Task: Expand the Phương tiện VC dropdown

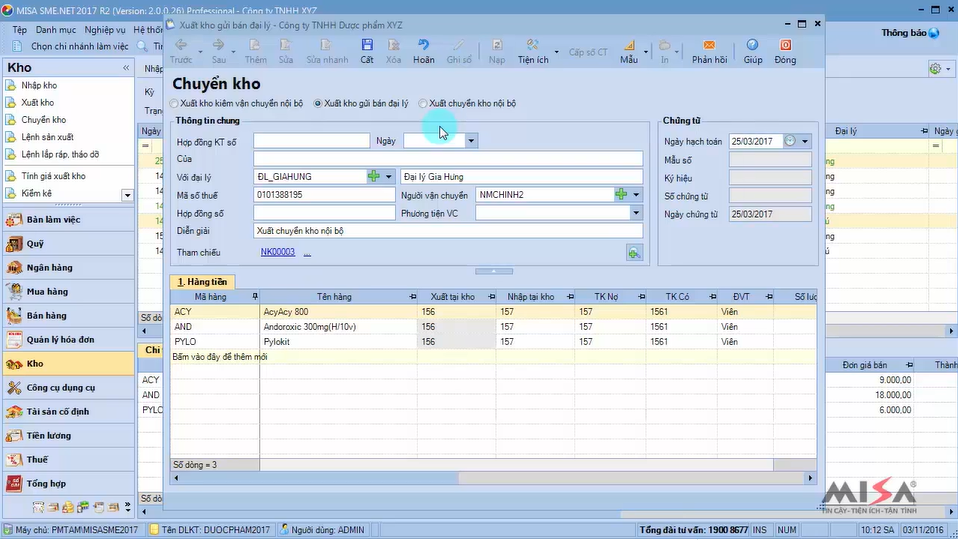Action: click(x=636, y=213)
